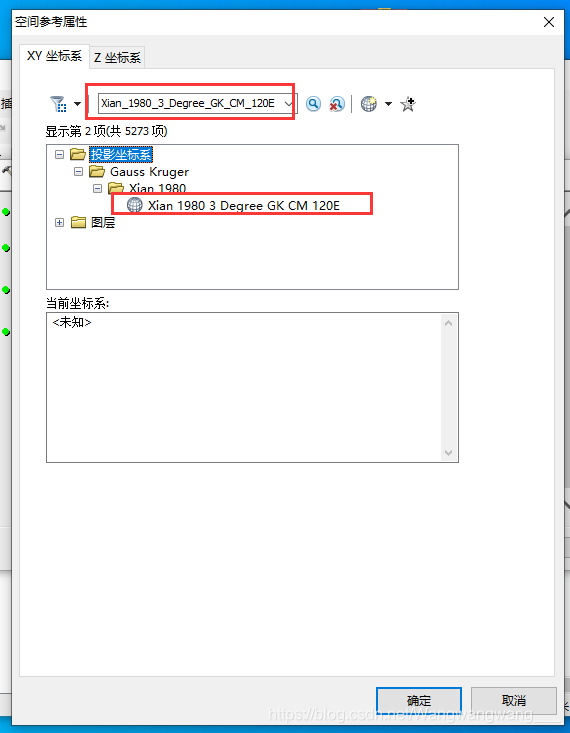Screen dimensions: 570x733
Task: Switch to the XY 坐标系 tab
Action: (x=54, y=56)
